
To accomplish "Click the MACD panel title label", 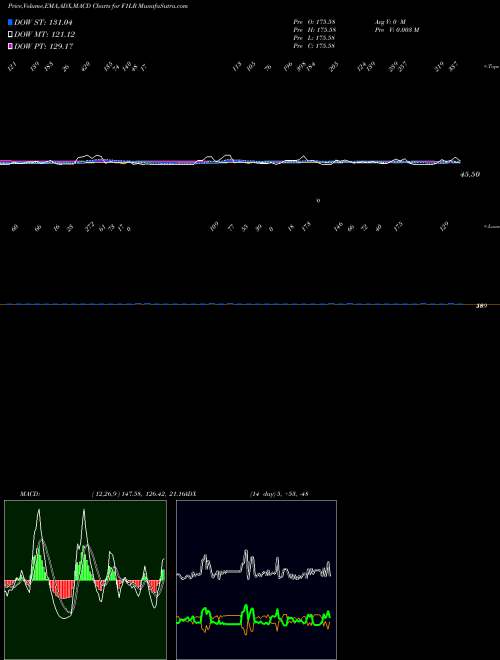I will 29,494.
